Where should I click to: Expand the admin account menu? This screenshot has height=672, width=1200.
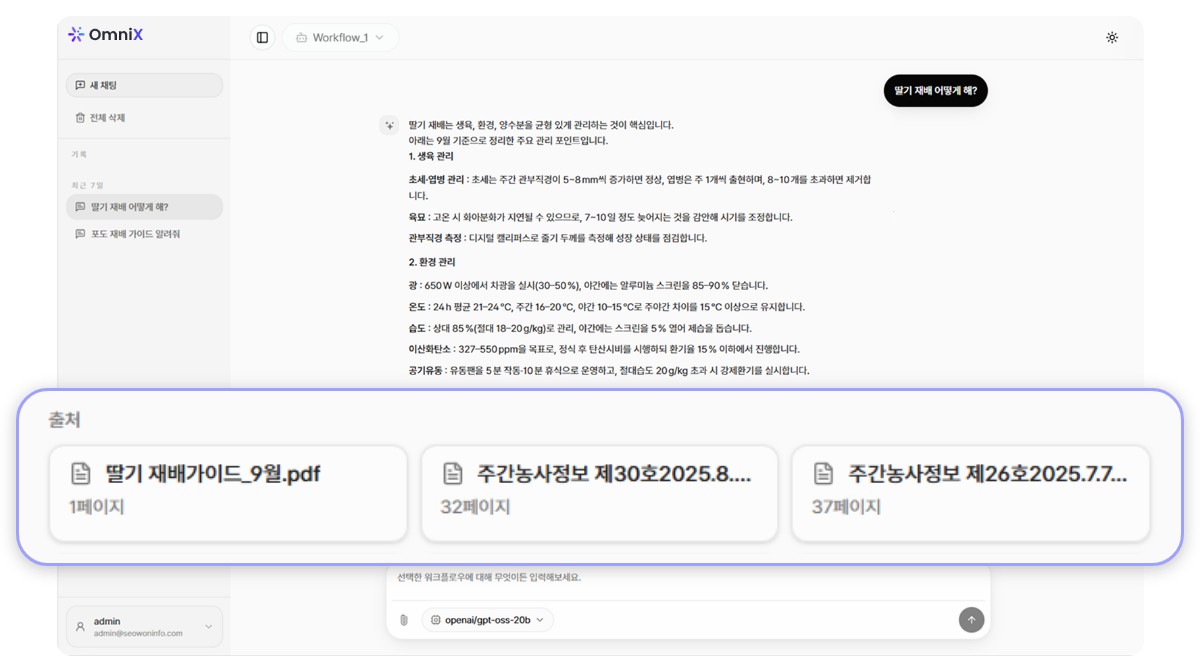pyautogui.click(x=144, y=627)
